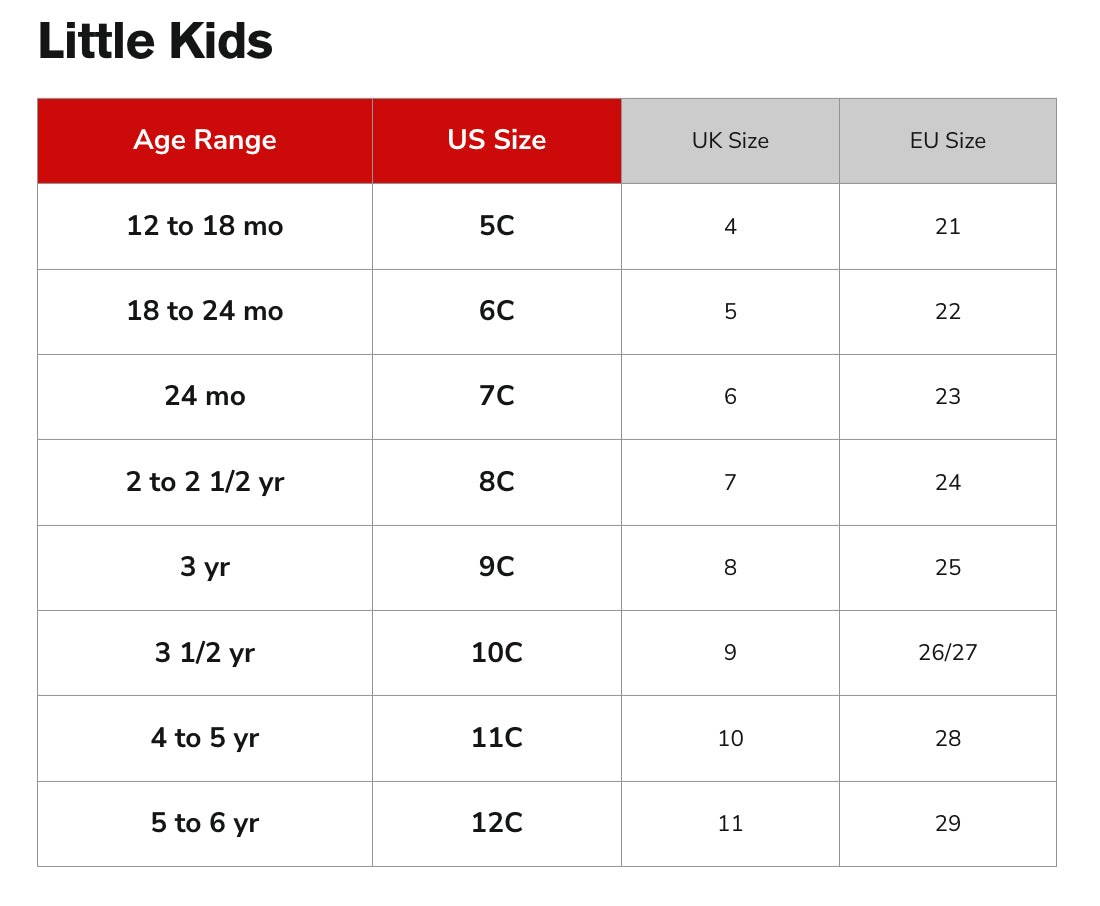1100x906 pixels.
Task: Click the 18 to 24 mo cell
Action: click(x=205, y=311)
